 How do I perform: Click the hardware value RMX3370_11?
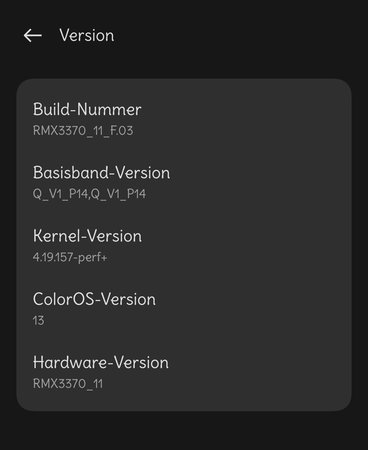tap(68, 384)
